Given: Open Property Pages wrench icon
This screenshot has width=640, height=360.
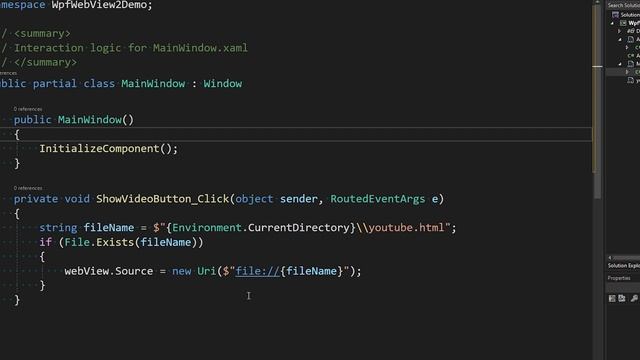Looking at the screenshot, I should tap(634, 298).
